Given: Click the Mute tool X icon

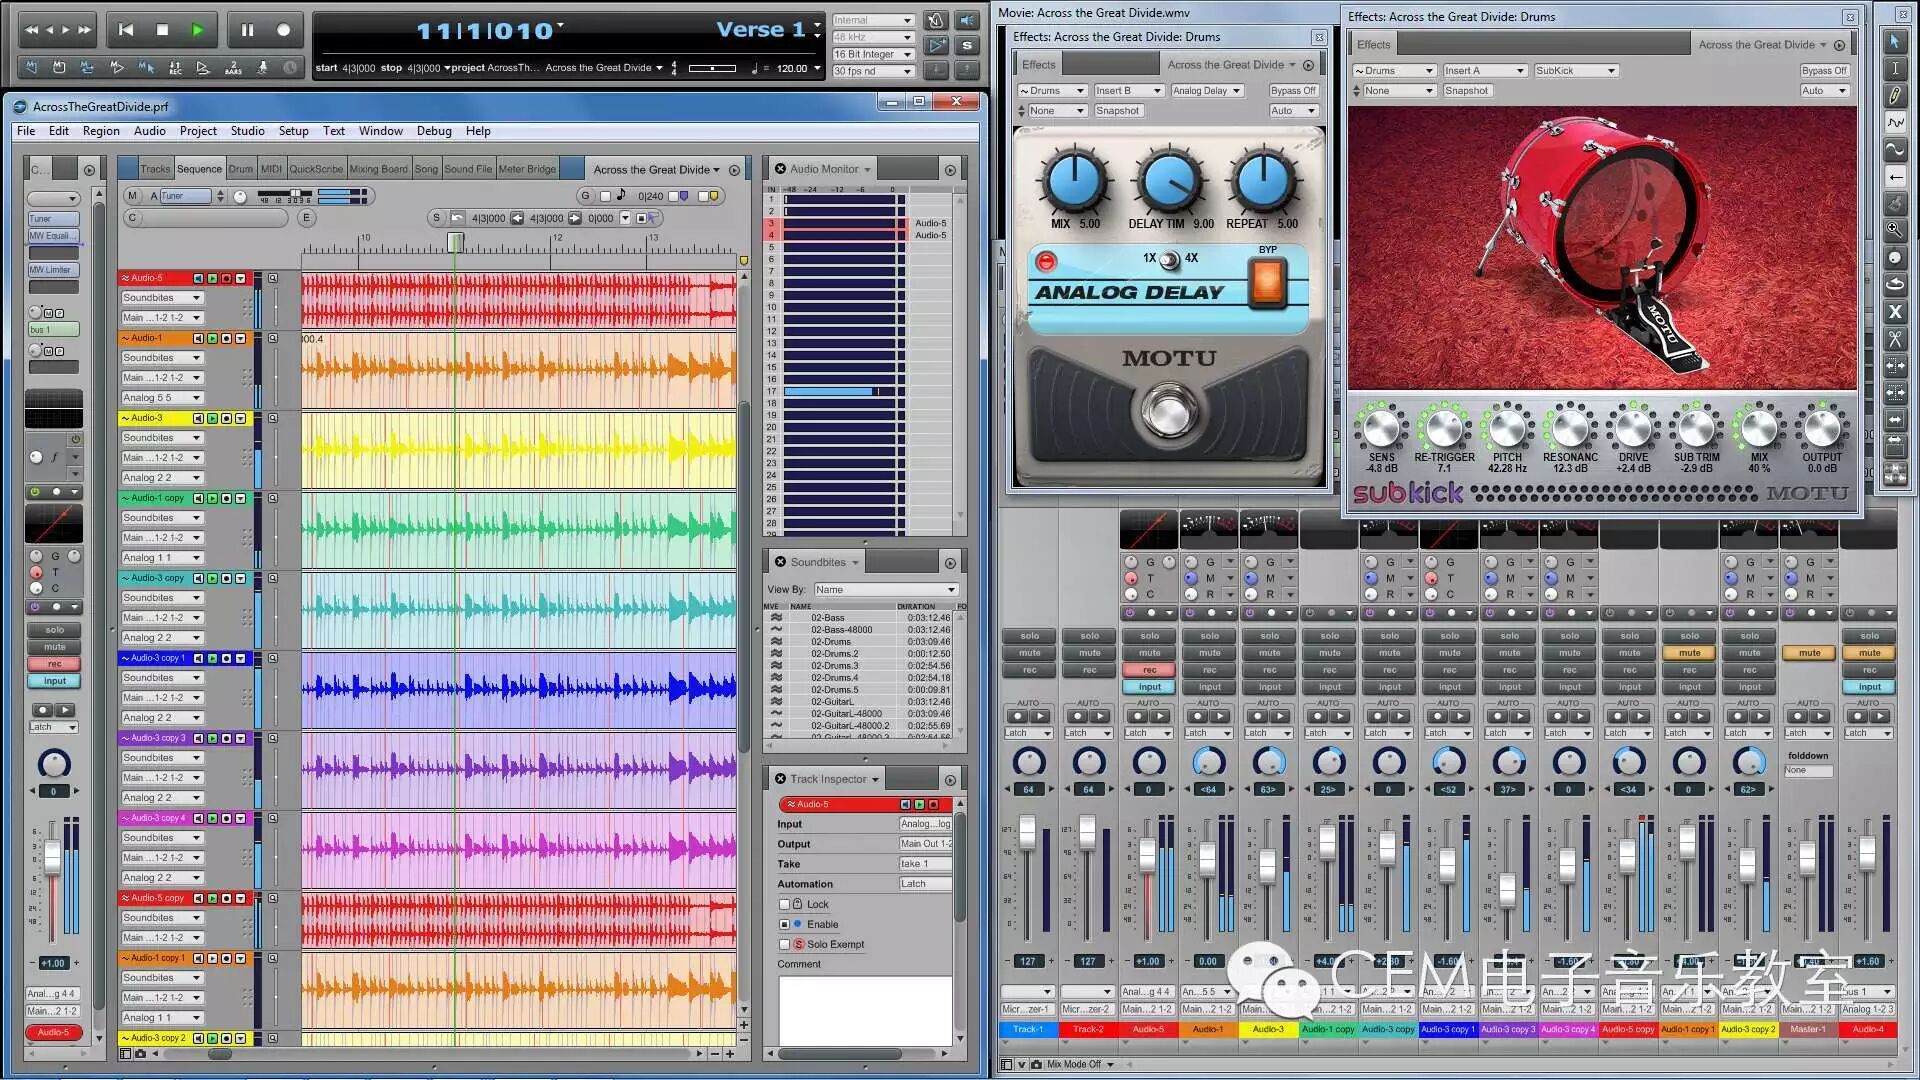Looking at the screenshot, I should (x=1895, y=312).
